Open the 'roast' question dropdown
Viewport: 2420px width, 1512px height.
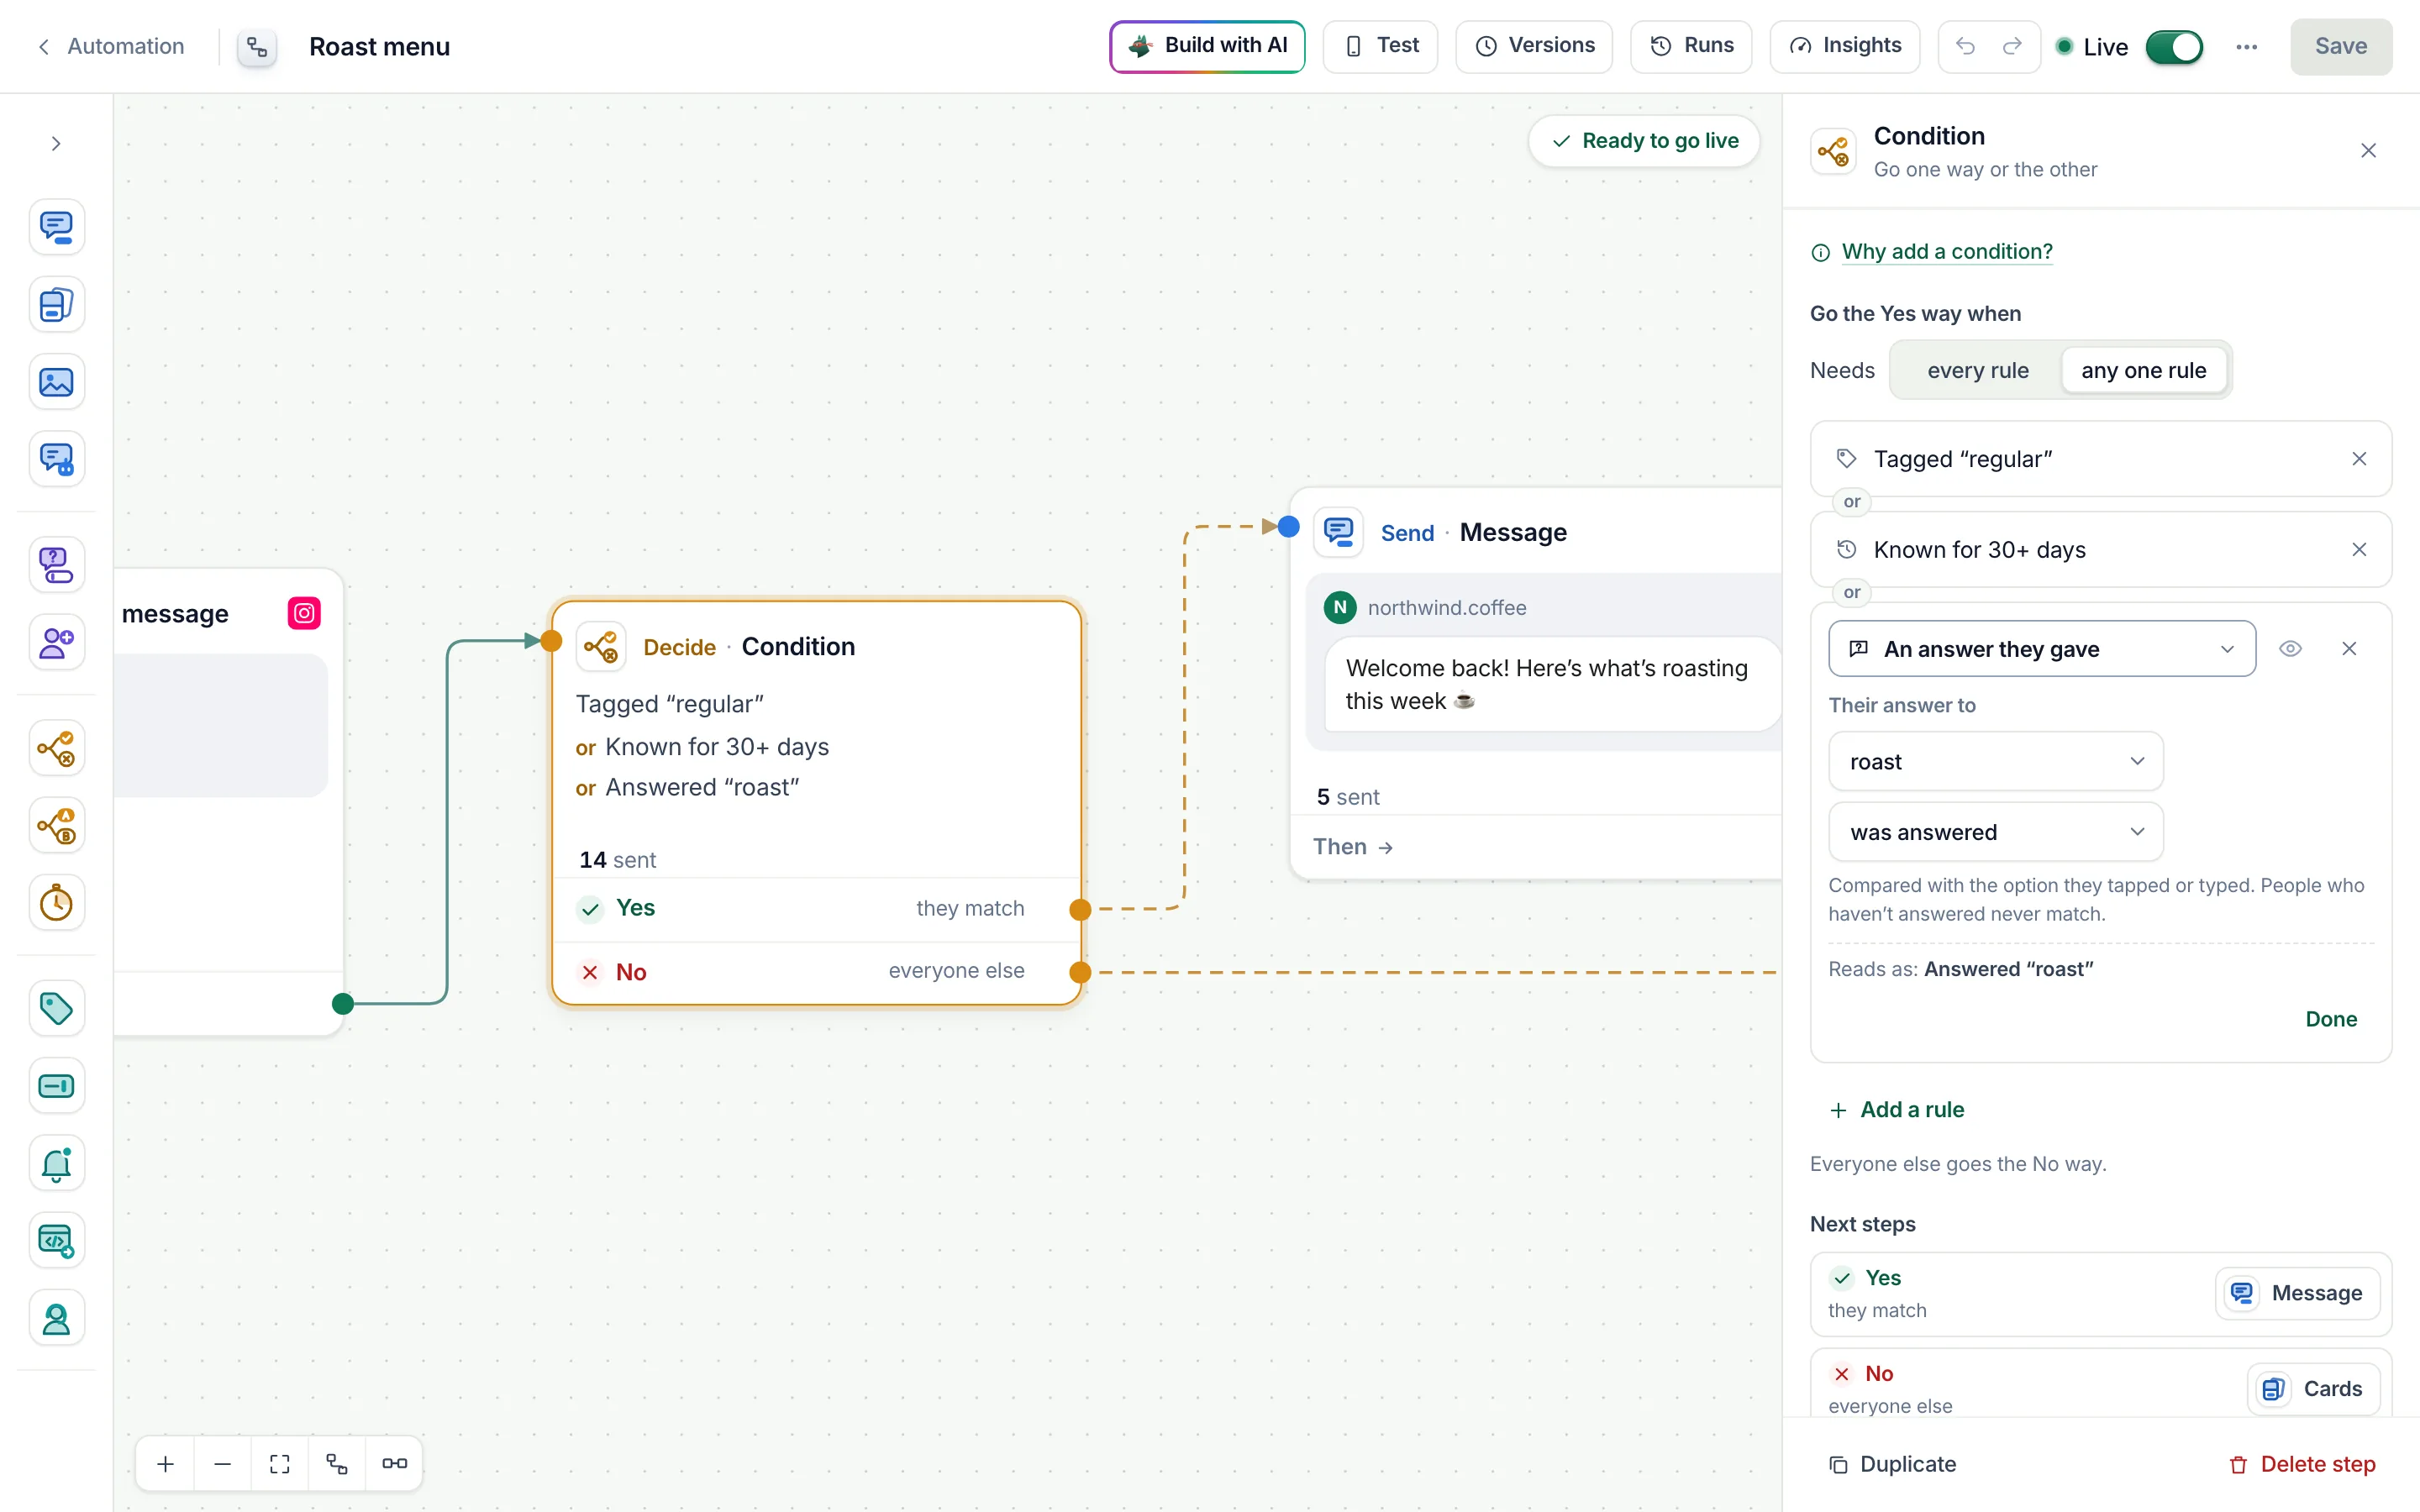click(x=1996, y=761)
